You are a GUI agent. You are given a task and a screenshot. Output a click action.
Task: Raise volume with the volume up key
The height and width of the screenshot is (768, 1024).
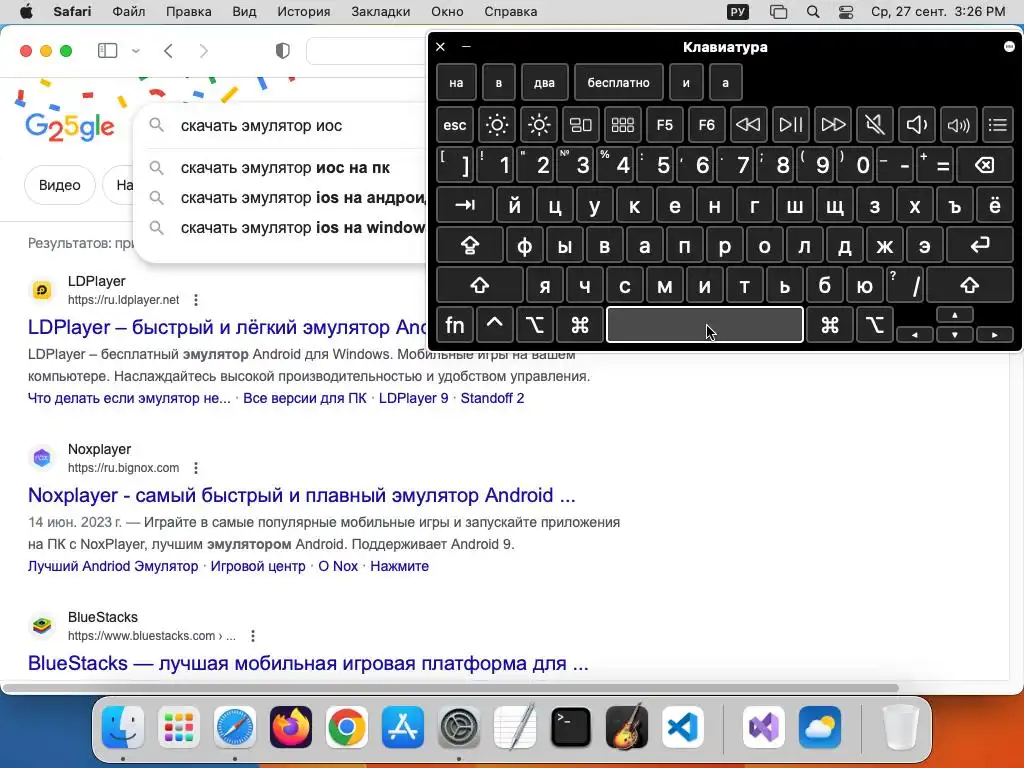click(x=958, y=125)
